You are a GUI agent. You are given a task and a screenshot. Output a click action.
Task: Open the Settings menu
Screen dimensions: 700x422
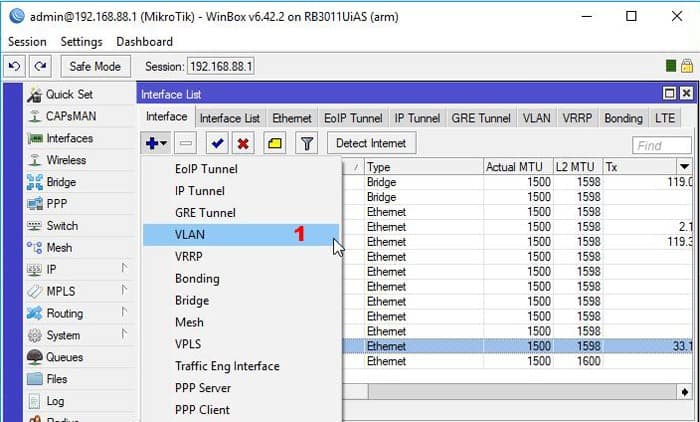tap(81, 42)
